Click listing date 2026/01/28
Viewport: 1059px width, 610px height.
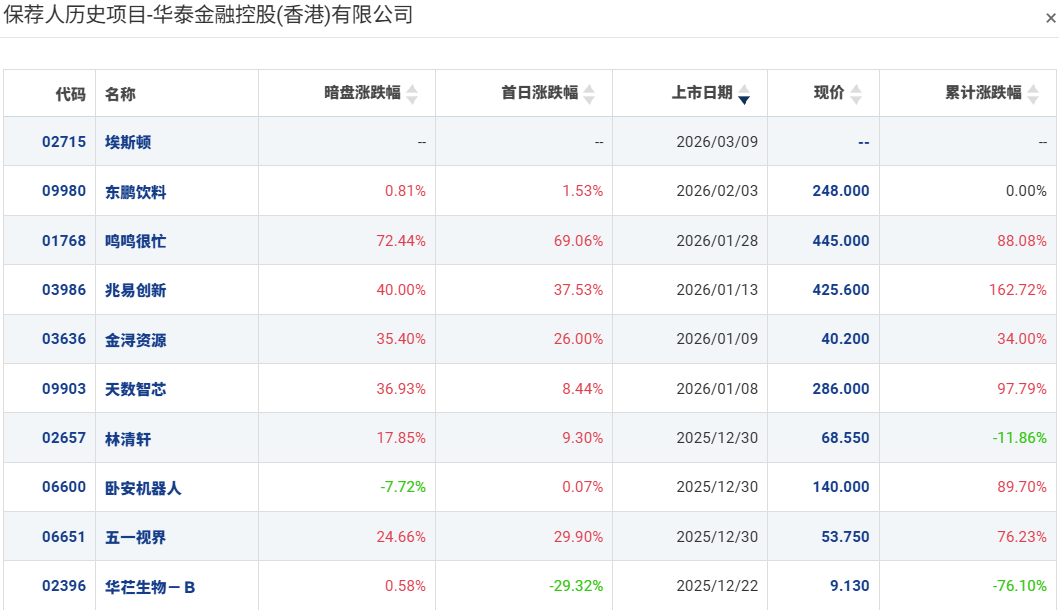tap(717, 241)
